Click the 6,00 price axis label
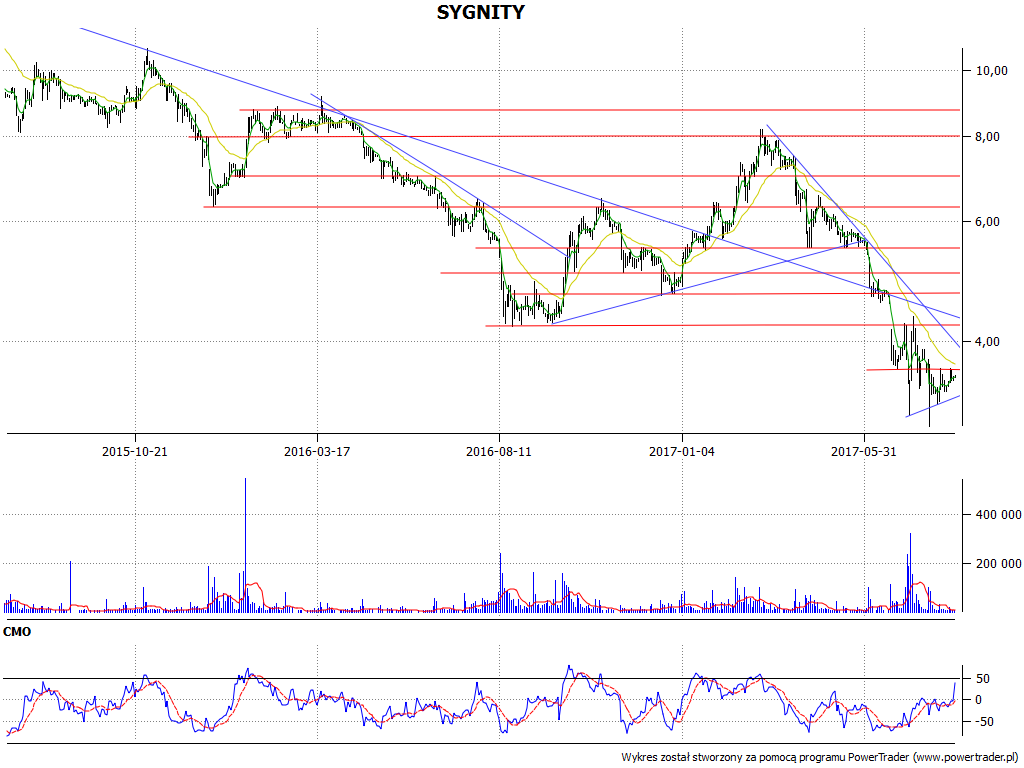Viewport: 1024px width, 768px height. tap(987, 222)
